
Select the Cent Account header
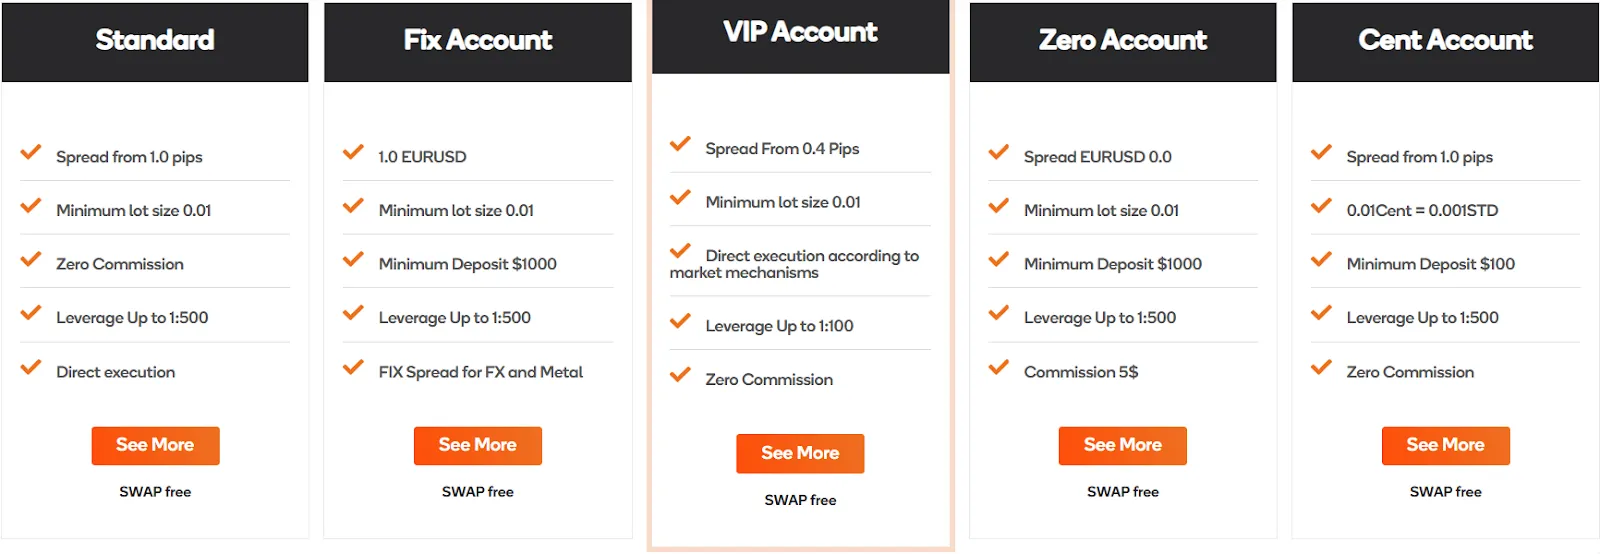(x=1446, y=42)
